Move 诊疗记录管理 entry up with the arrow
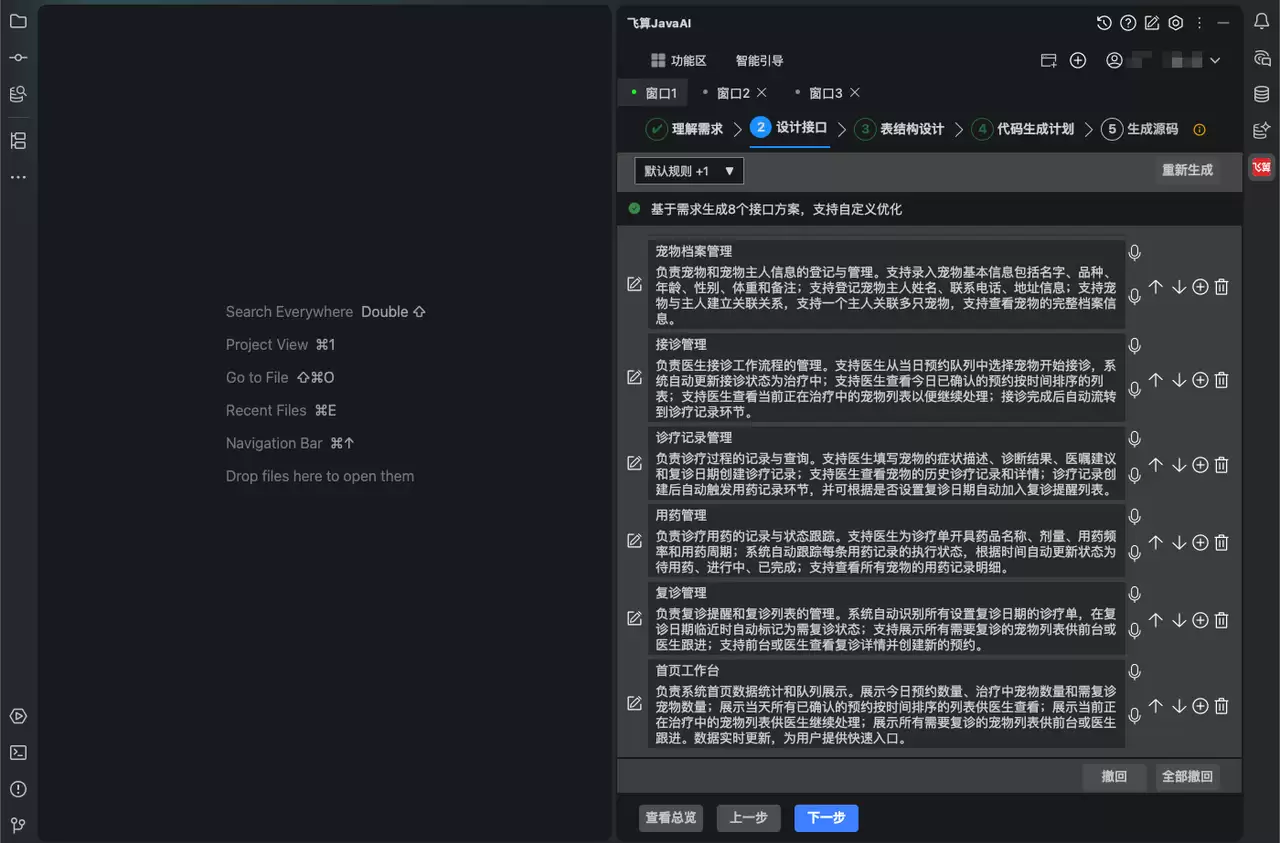This screenshot has height=843, width=1280. tap(1156, 465)
